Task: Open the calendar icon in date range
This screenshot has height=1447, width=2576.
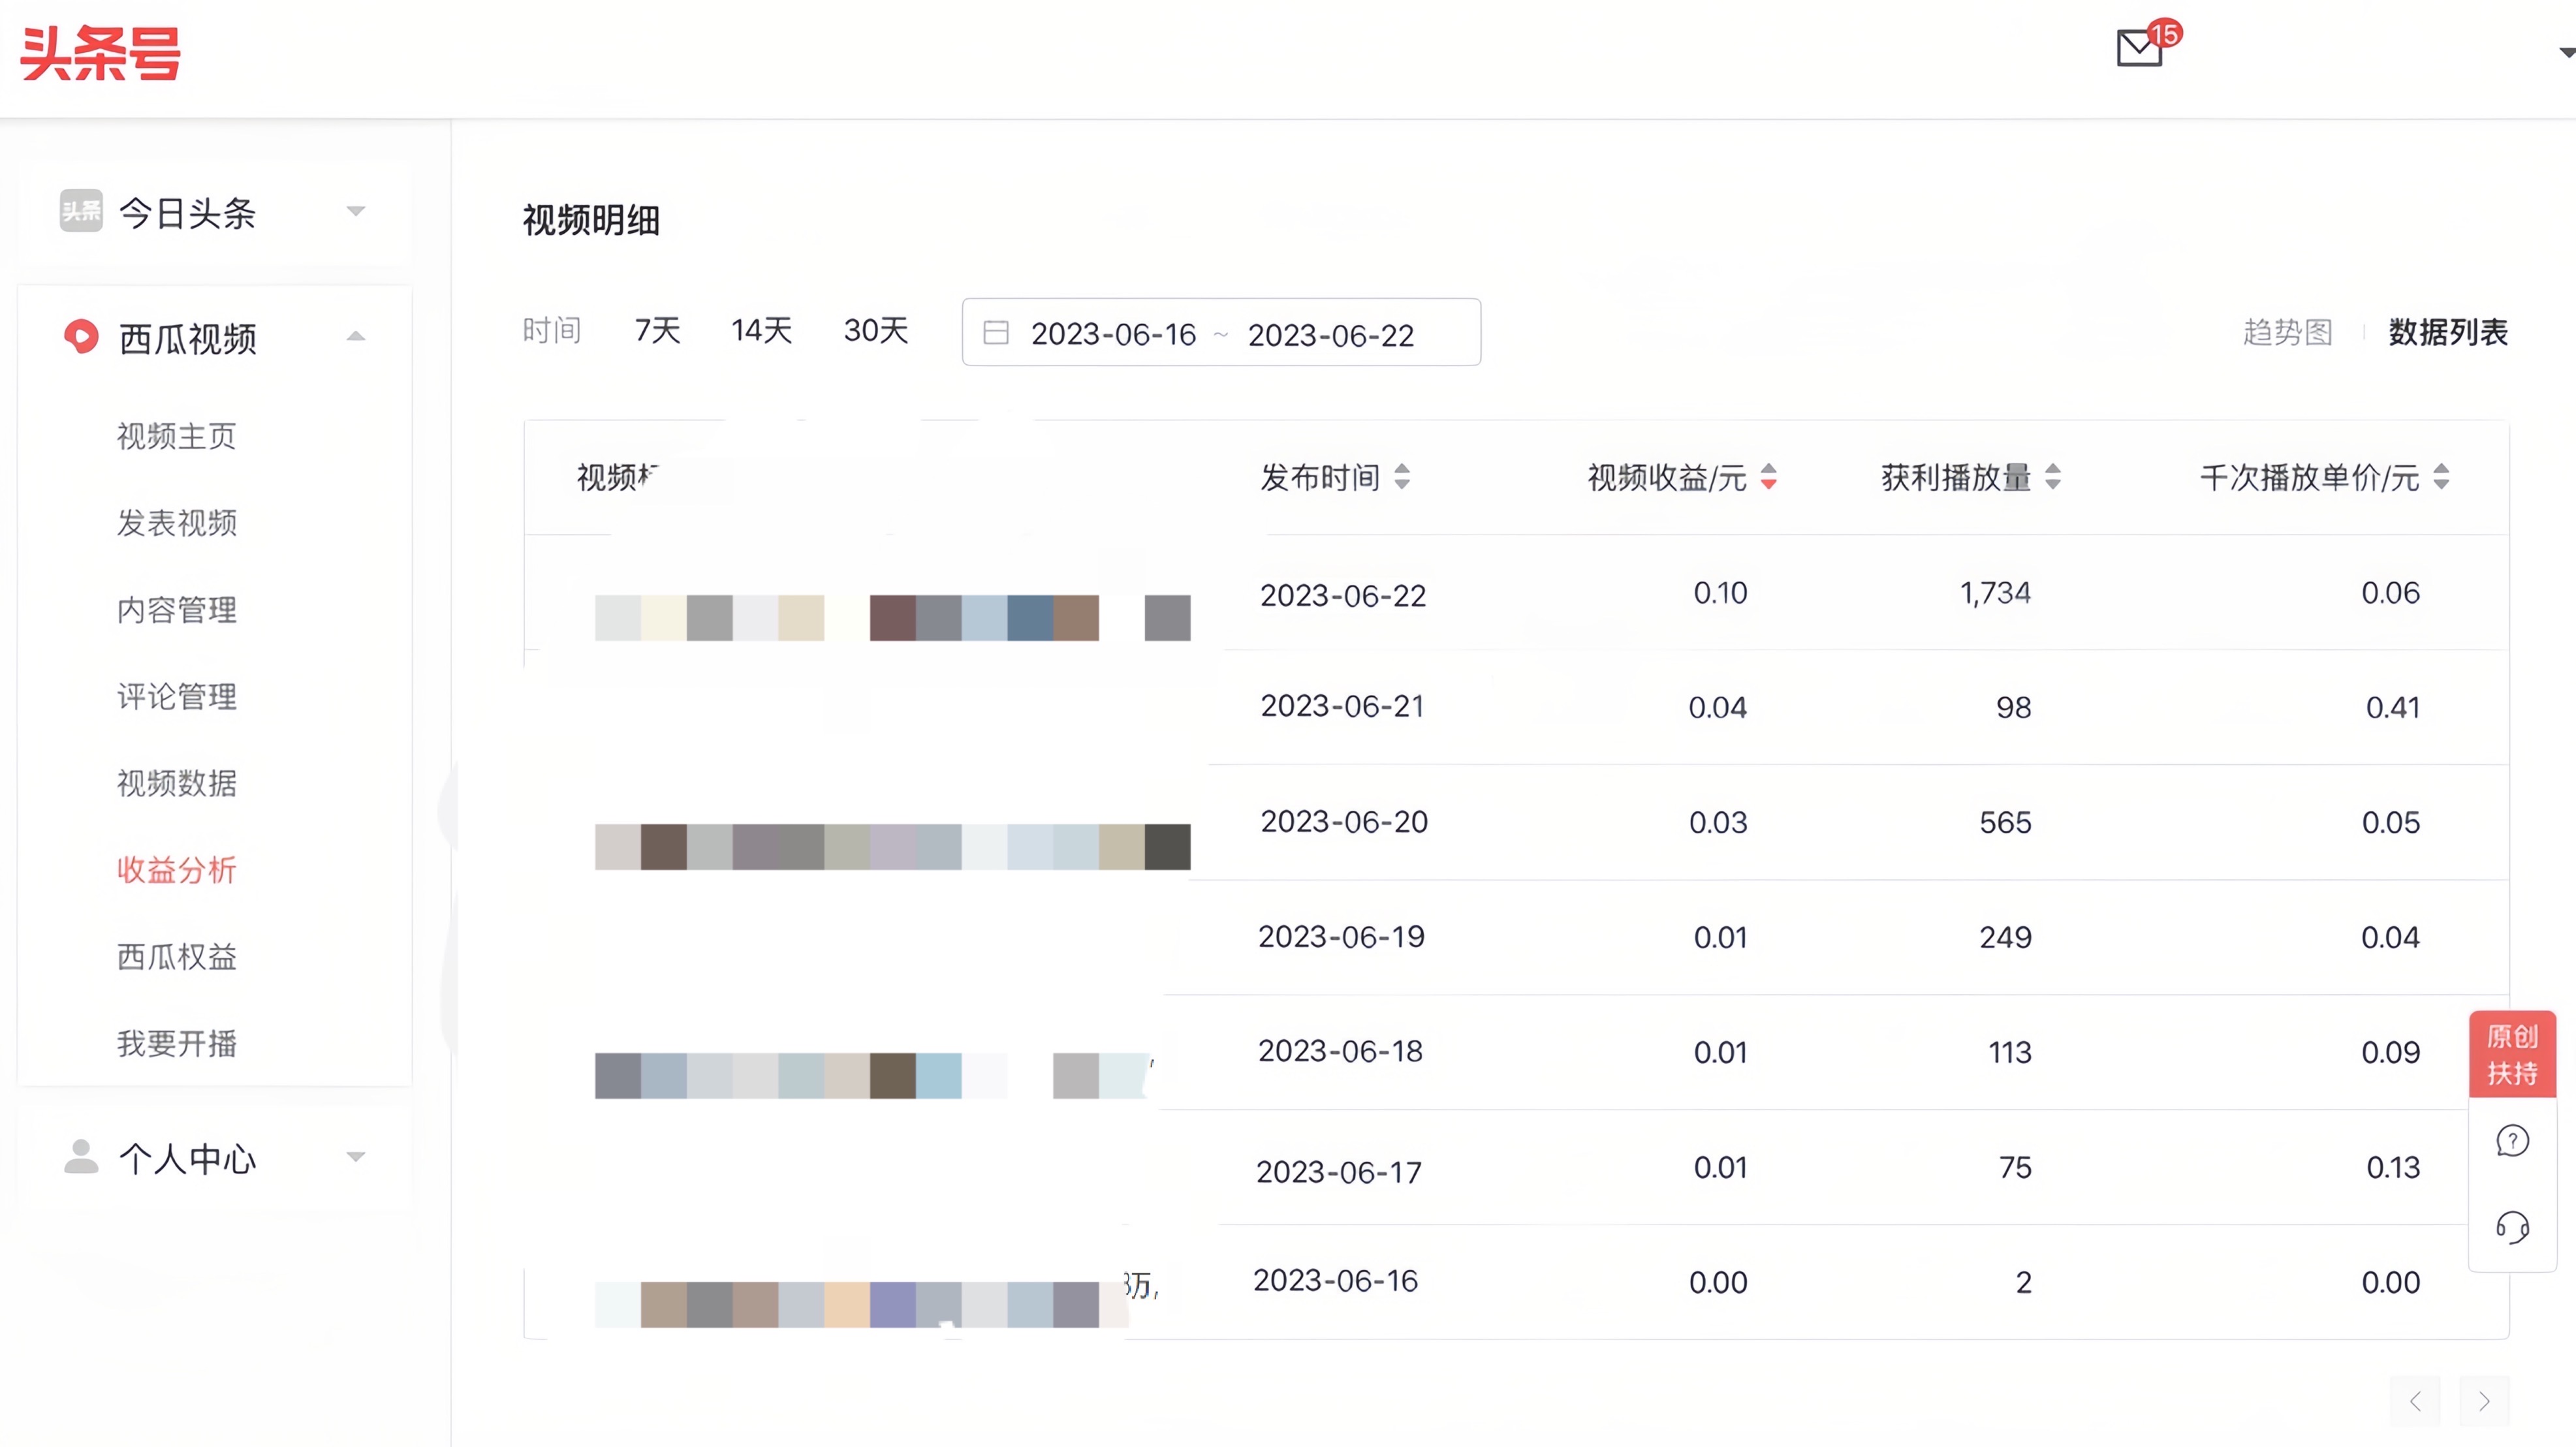Action: (x=996, y=333)
